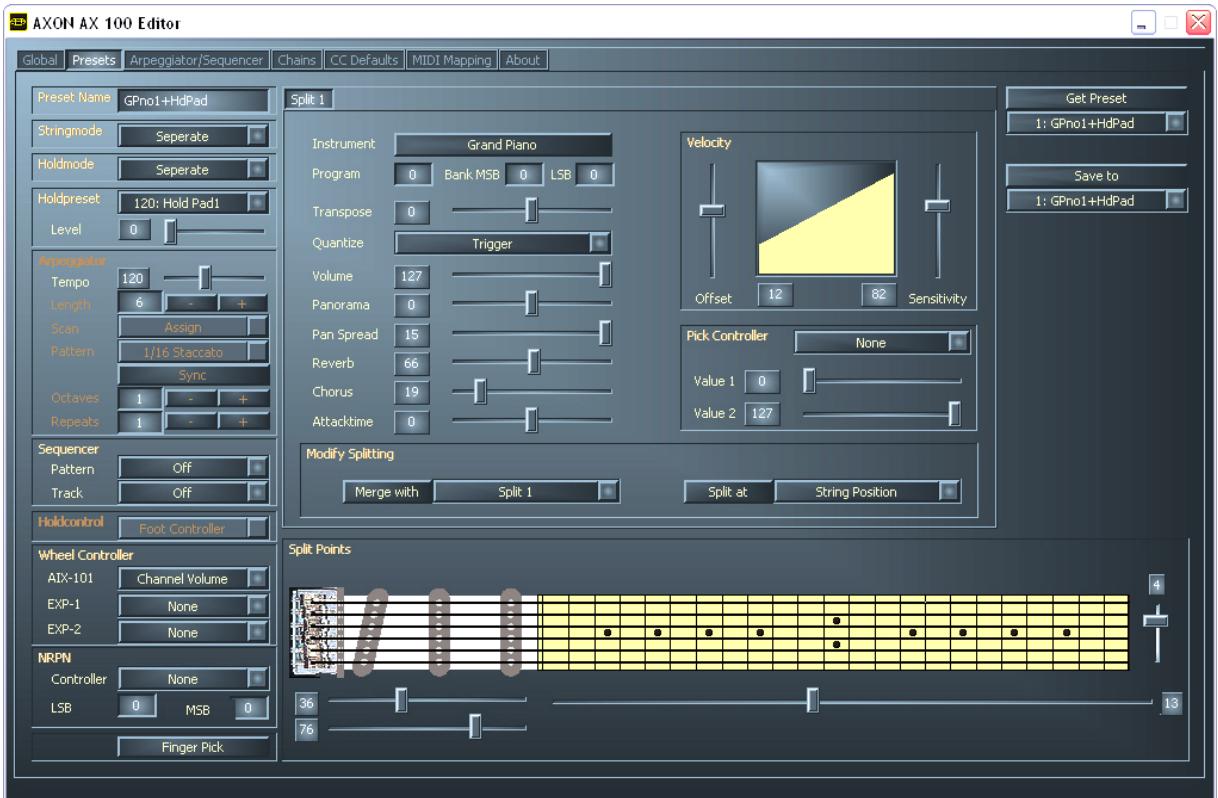Click the NRPN LSB value field
The height and width of the screenshot is (798, 1218).
click(x=135, y=708)
